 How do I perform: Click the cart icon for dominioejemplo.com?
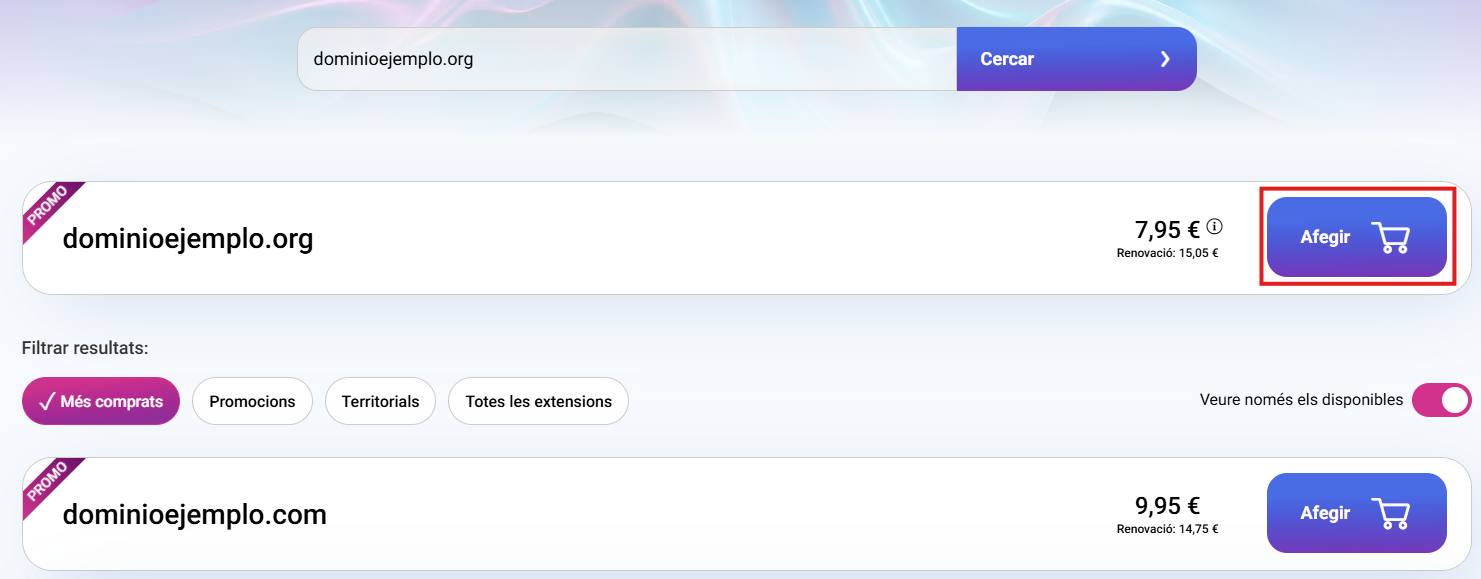coord(1391,514)
